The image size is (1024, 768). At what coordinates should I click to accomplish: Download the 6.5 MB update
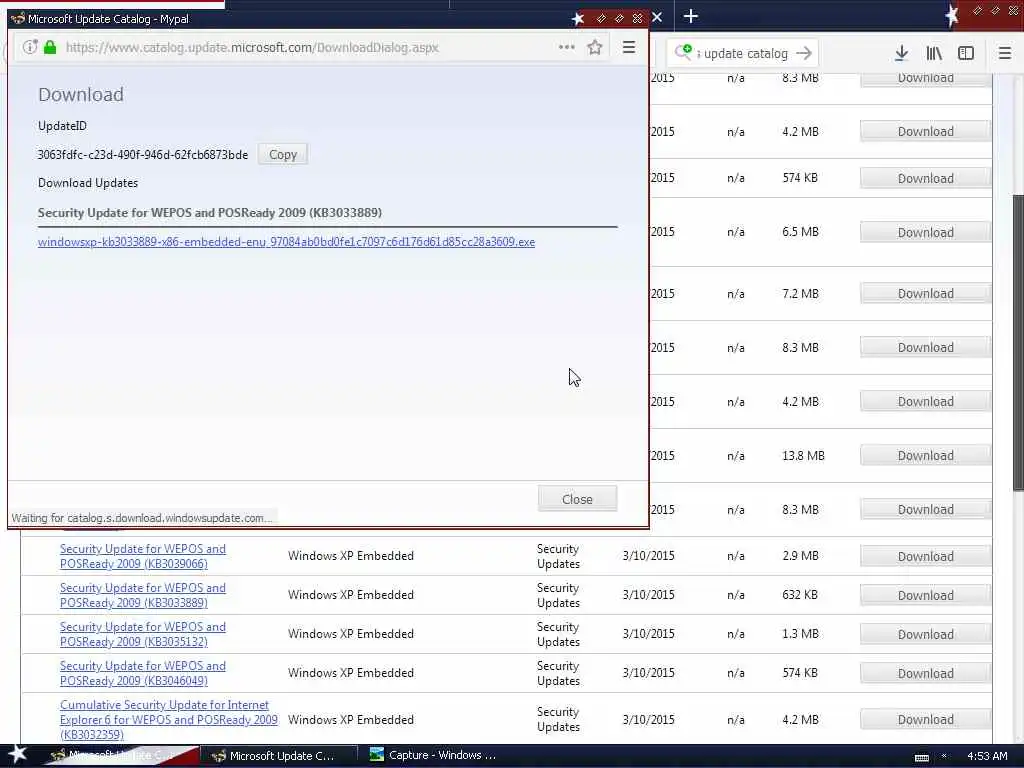coord(925,232)
